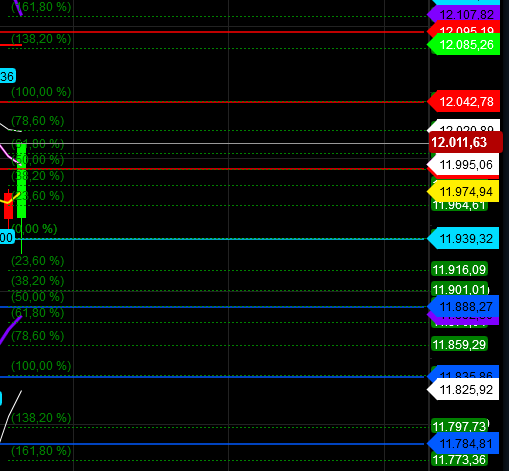Viewport: 509px width, 471px height.
Task: Click the green 11.797,73 level value
Action: coord(459,426)
